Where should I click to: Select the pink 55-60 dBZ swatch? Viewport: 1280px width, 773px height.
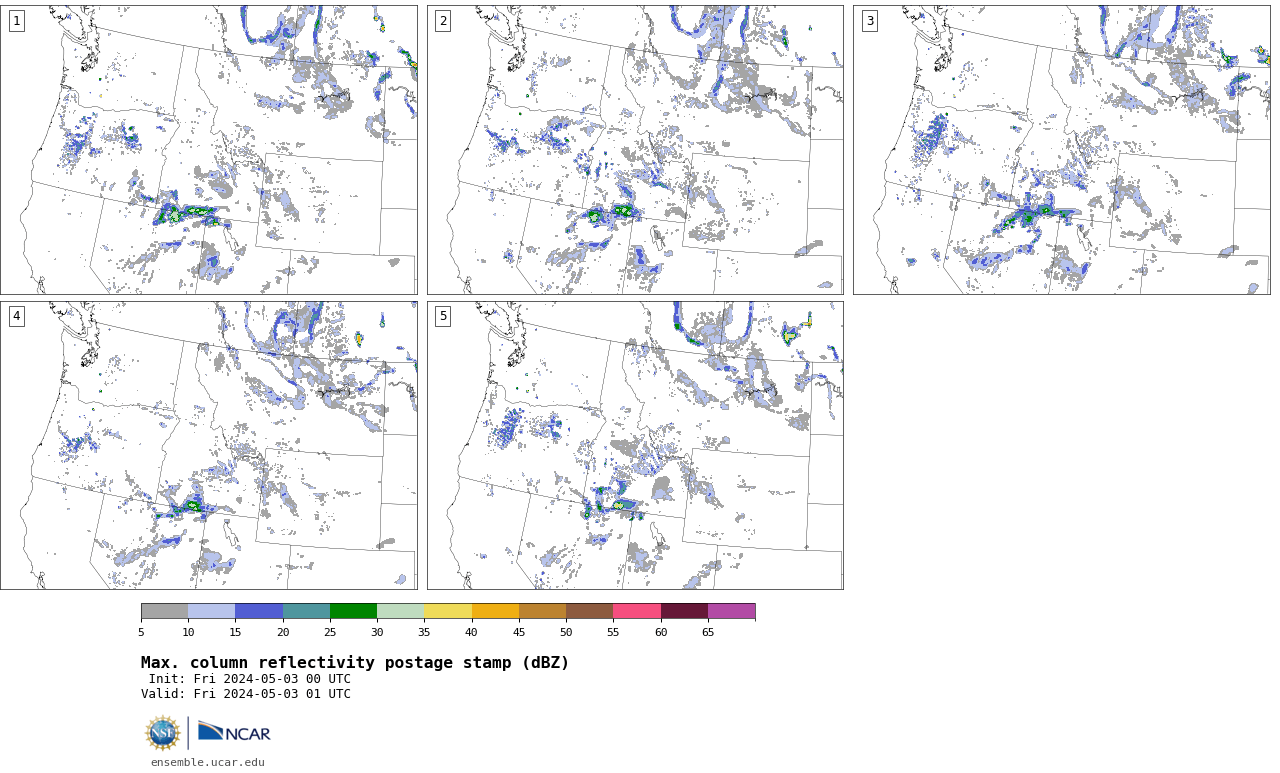tap(637, 611)
